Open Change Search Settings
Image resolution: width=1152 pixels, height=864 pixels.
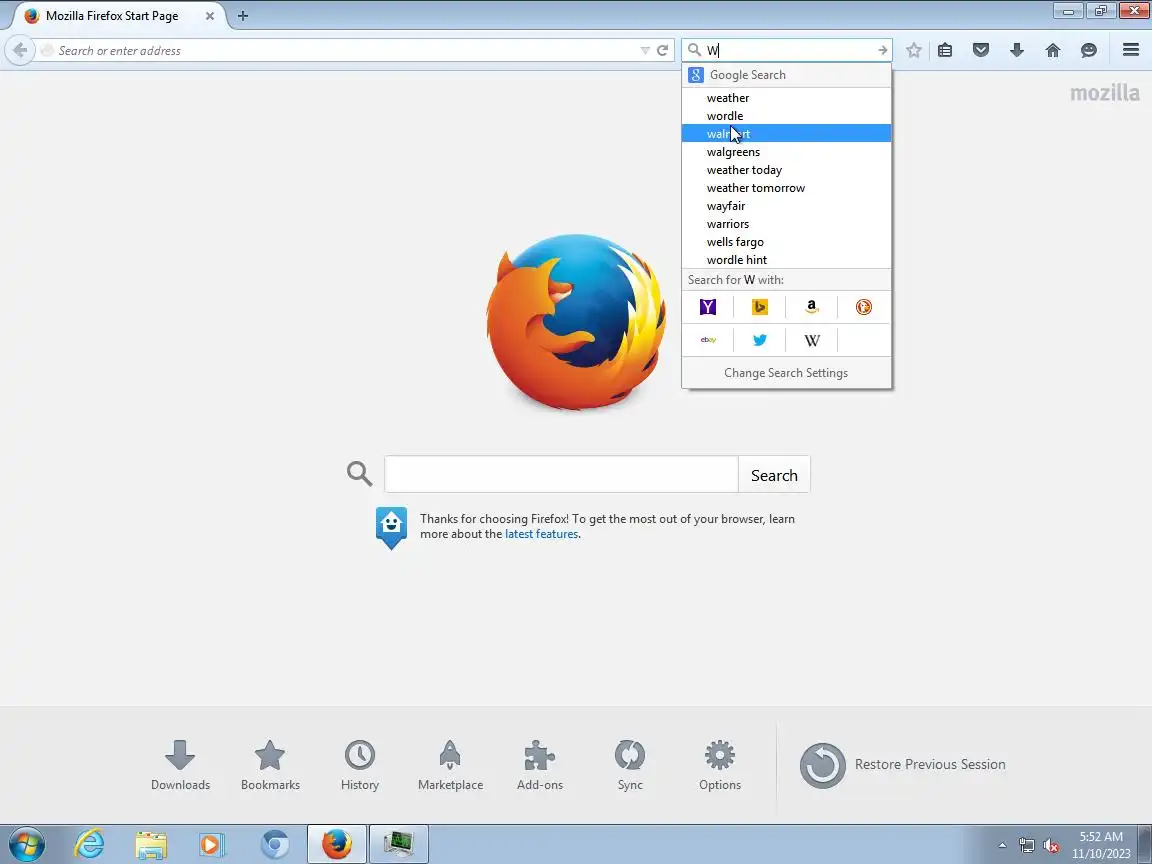tap(786, 372)
